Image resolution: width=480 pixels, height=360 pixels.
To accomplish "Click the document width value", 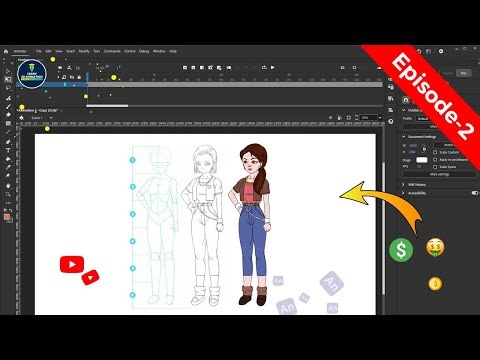I will (413, 146).
